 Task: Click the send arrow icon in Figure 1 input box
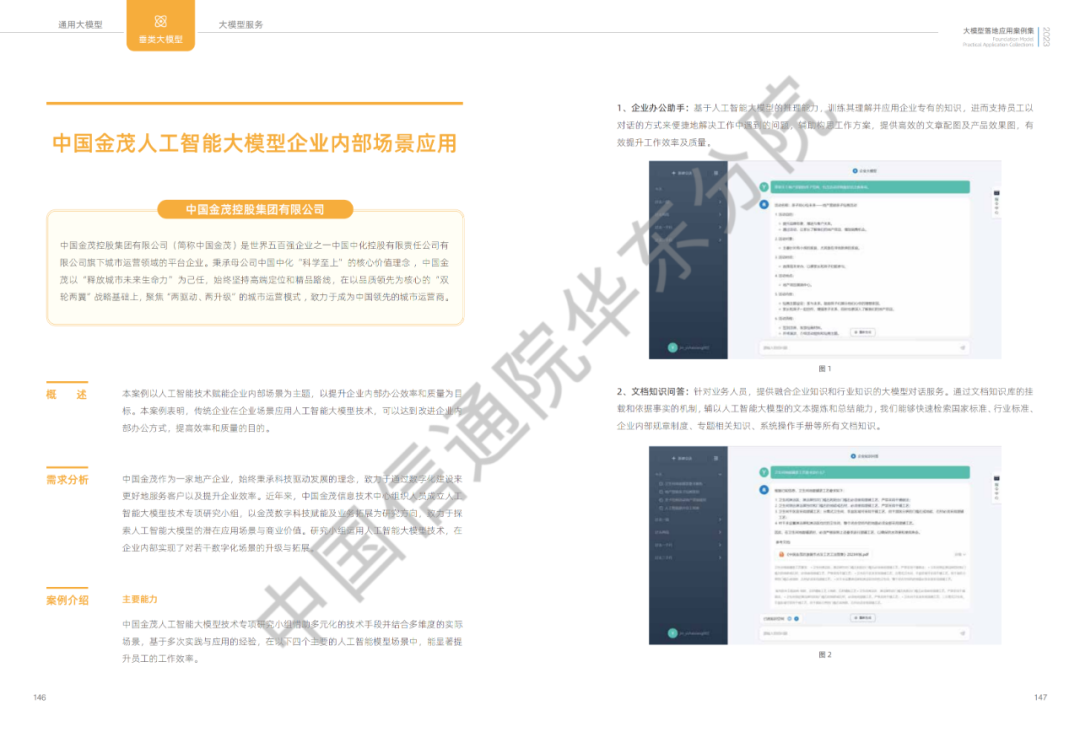click(x=962, y=348)
